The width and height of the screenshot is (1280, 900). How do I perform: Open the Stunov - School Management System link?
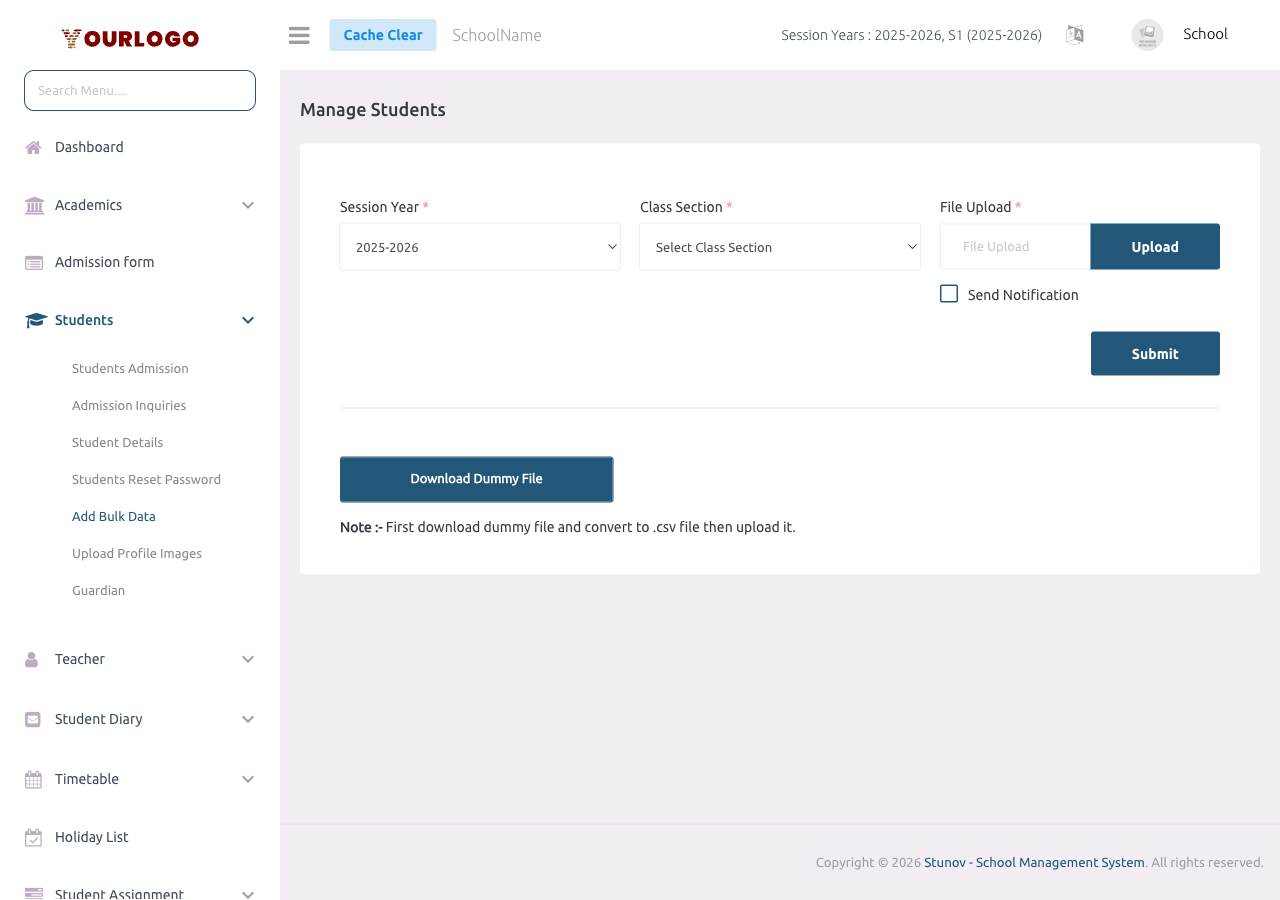tap(1034, 862)
